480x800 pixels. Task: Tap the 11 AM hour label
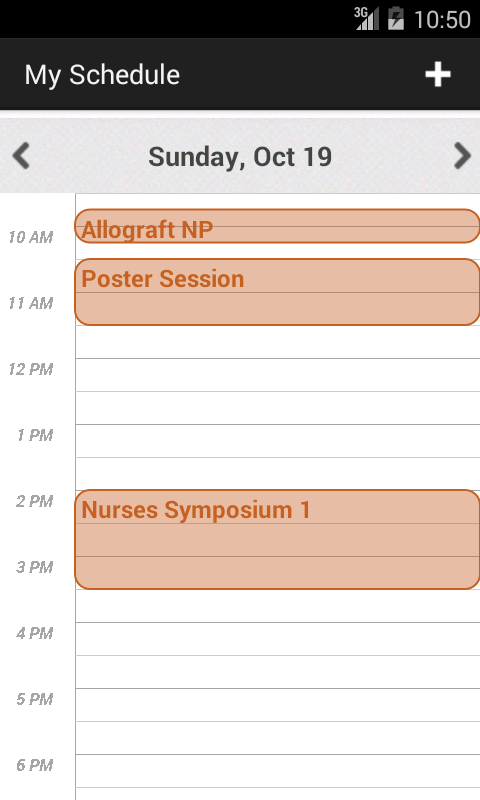(x=31, y=304)
